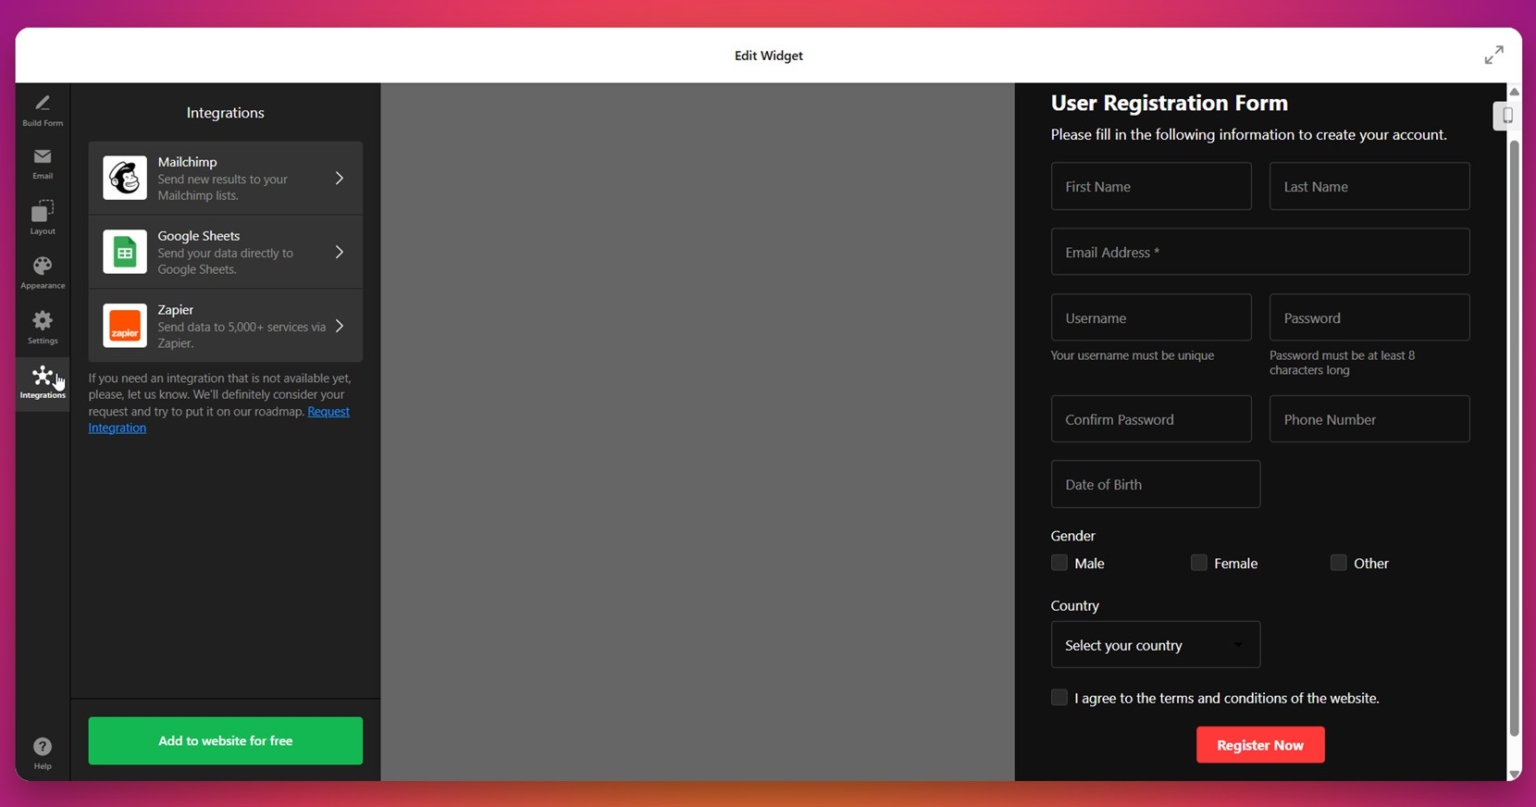Image resolution: width=1536 pixels, height=807 pixels.
Task: Open the Select your country dropdown
Action: (1155, 645)
